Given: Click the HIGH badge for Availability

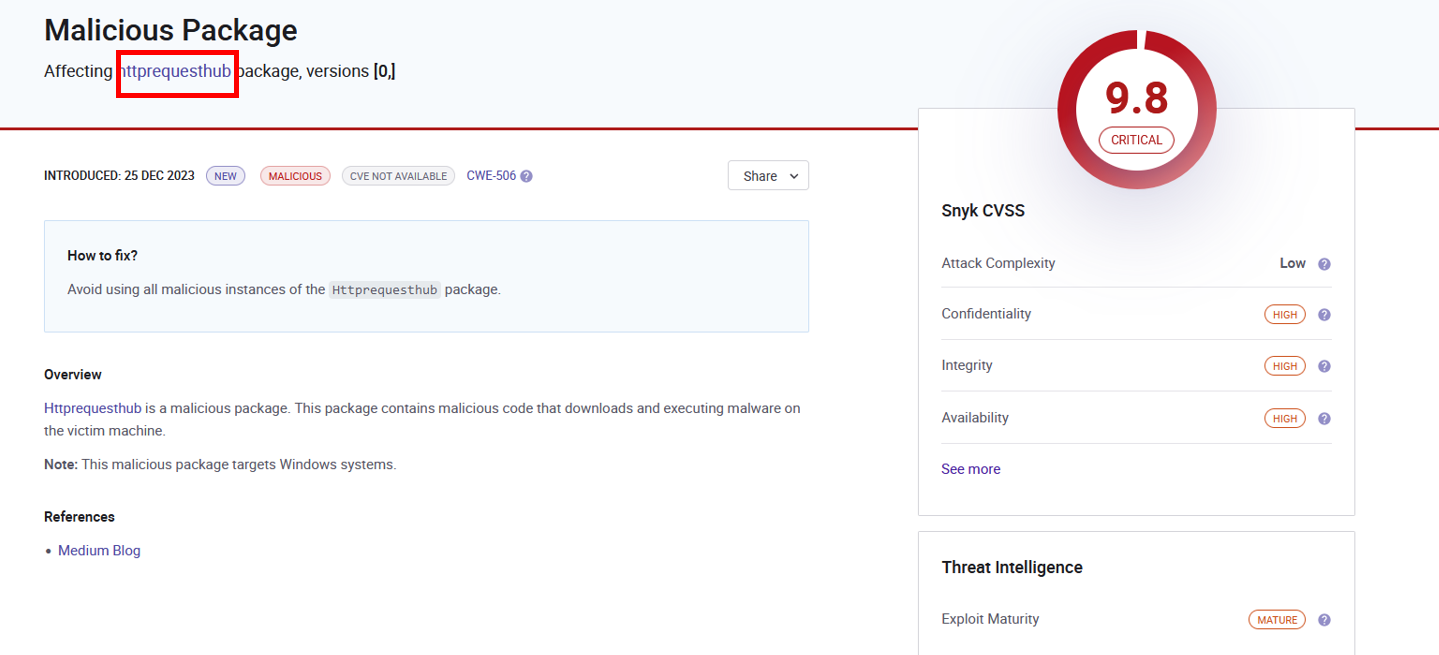Looking at the screenshot, I should (1285, 419).
